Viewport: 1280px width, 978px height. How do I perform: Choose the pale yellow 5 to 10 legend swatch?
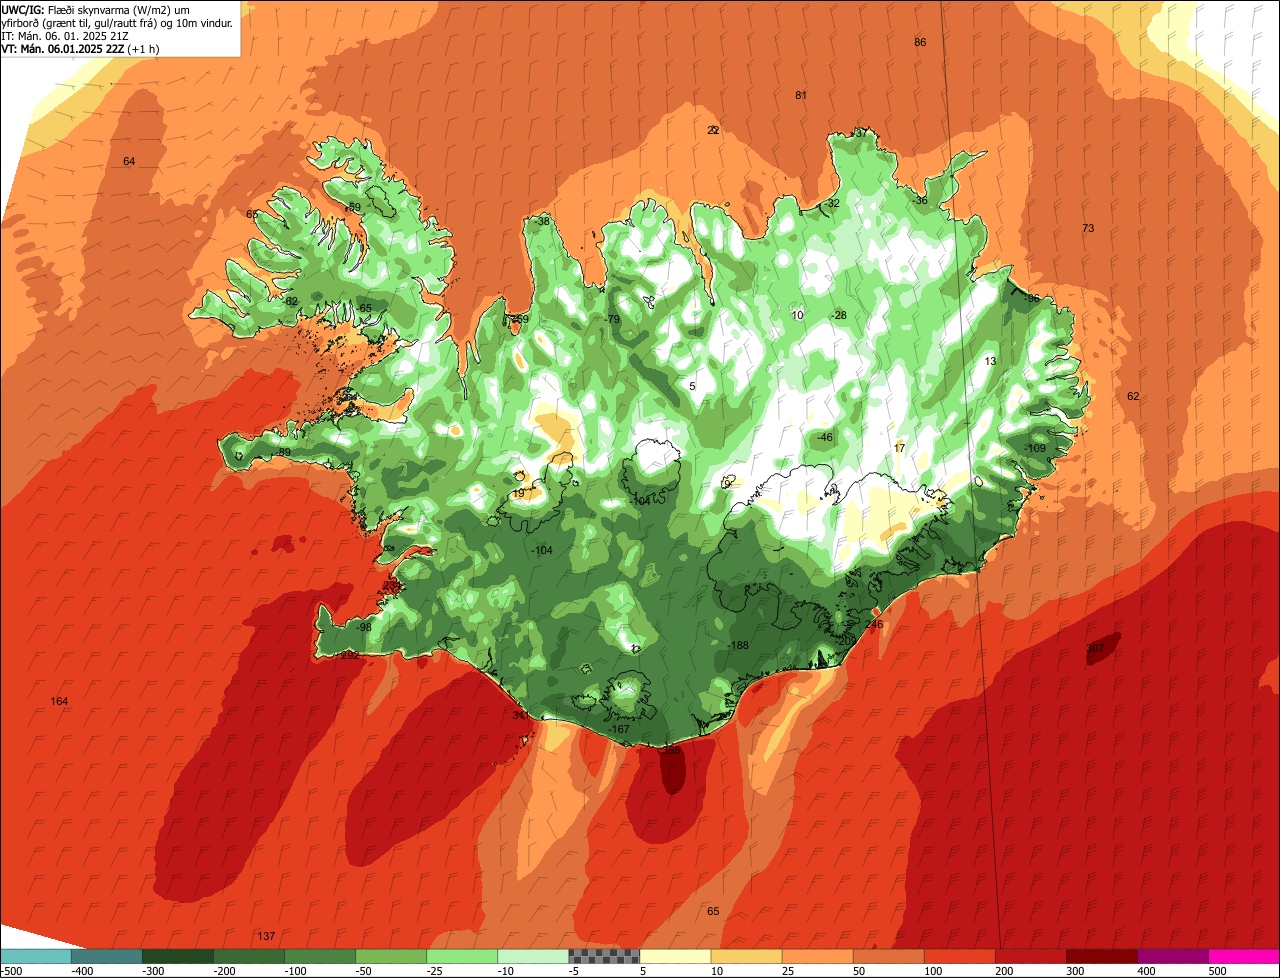pos(675,956)
